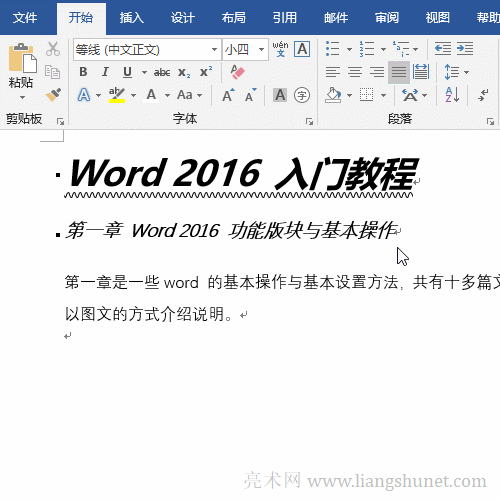This screenshot has width=500, height=500.
Task: Switch to the 审阅 (Review) tab
Action: pyautogui.click(x=387, y=18)
